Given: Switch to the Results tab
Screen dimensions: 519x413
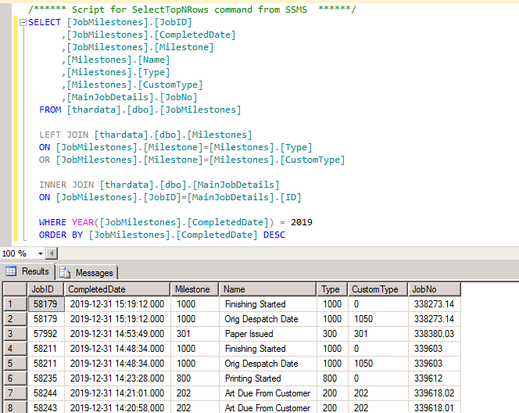Looking at the screenshot, I should [27, 271].
